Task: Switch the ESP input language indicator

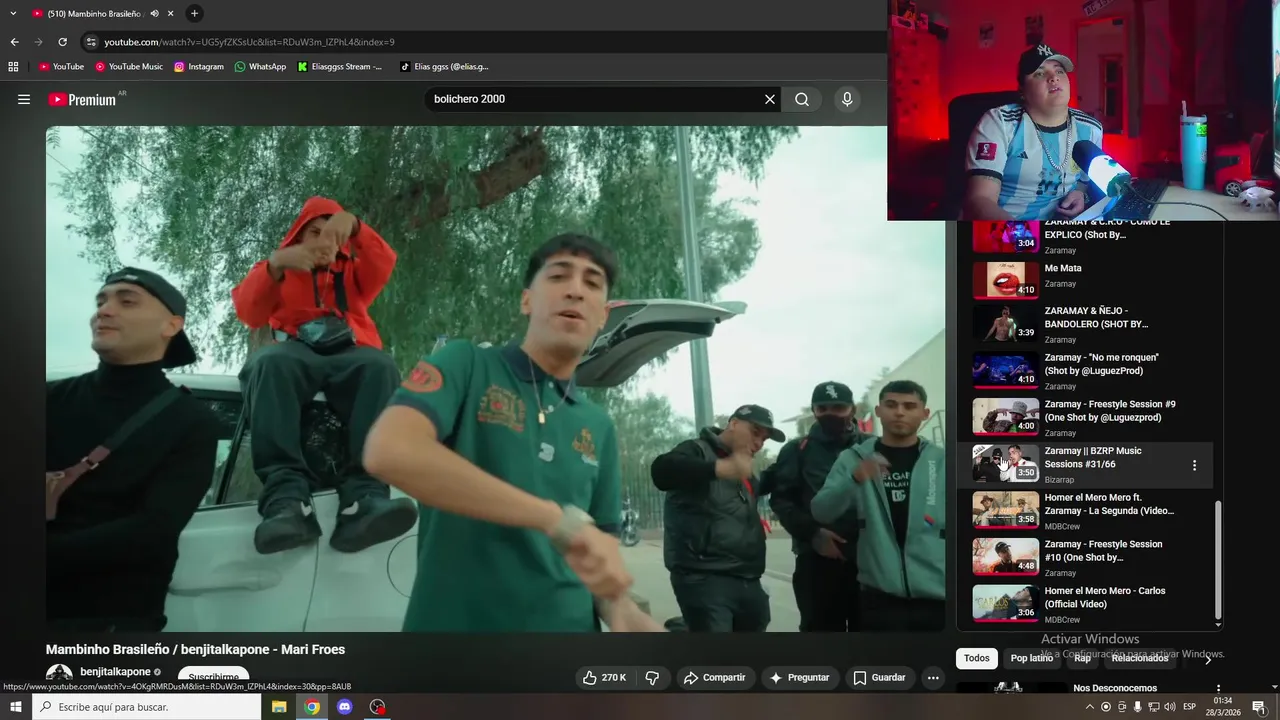Action: click(1190, 707)
